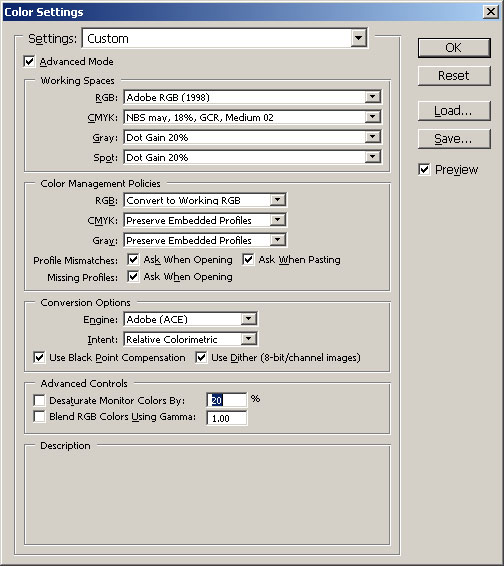This screenshot has width=504, height=566.
Task: Click the Missing Profiles label
Action: (82, 277)
